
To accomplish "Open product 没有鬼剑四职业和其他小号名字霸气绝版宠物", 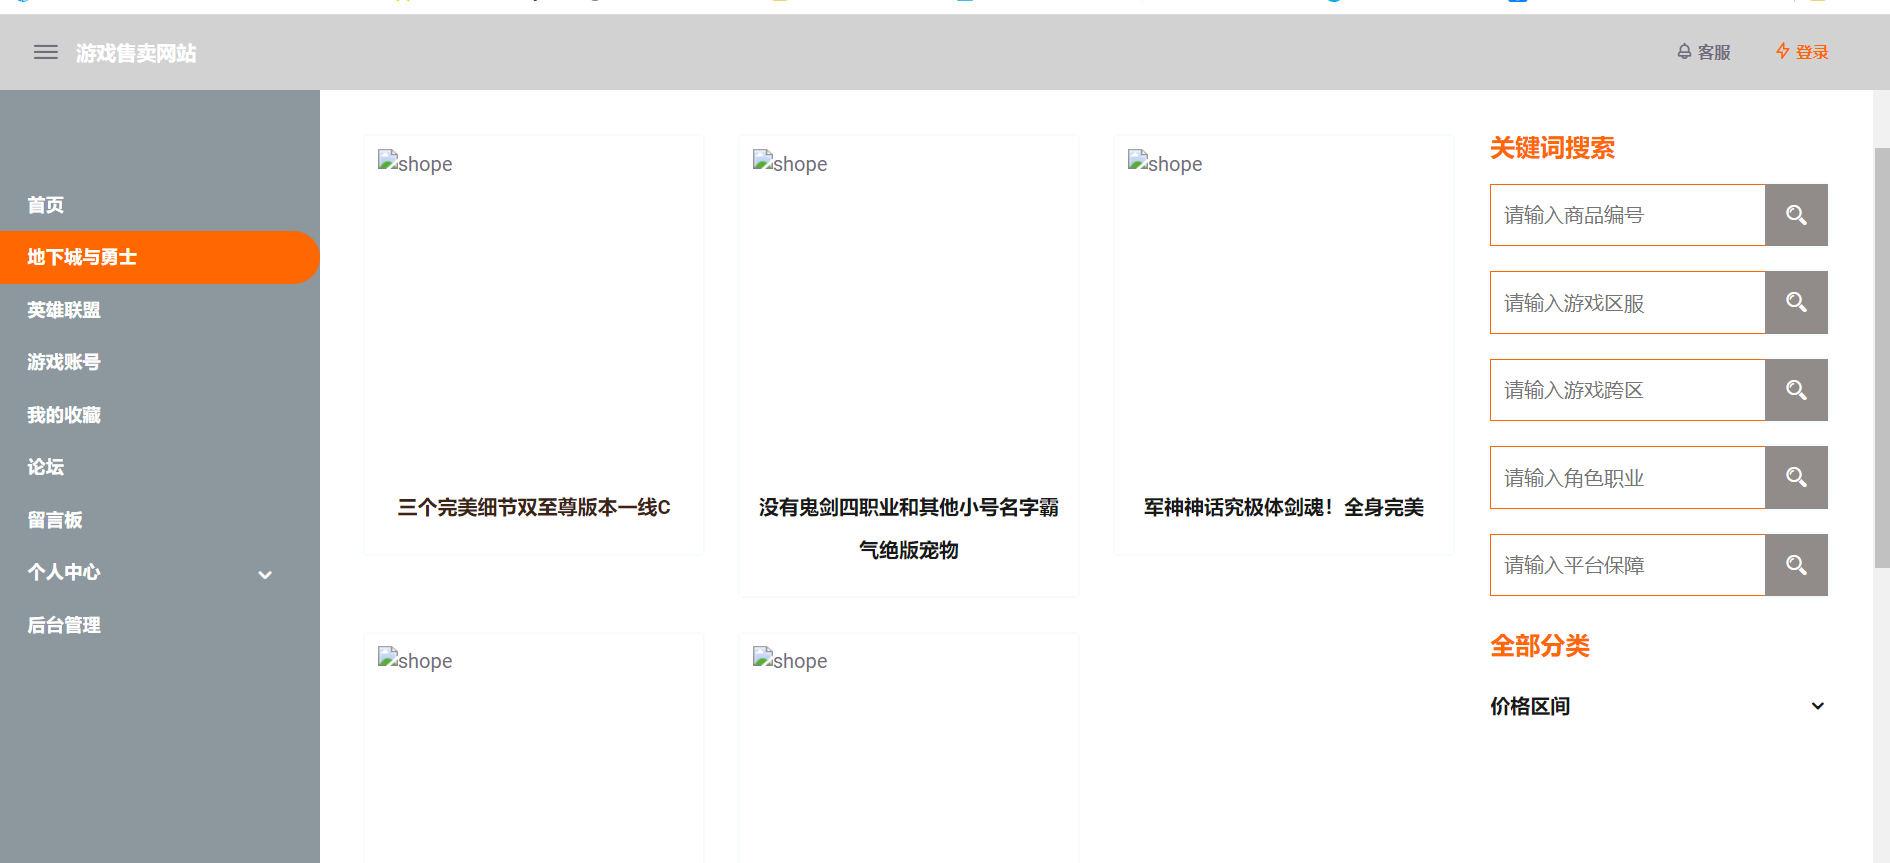I will [909, 529].
